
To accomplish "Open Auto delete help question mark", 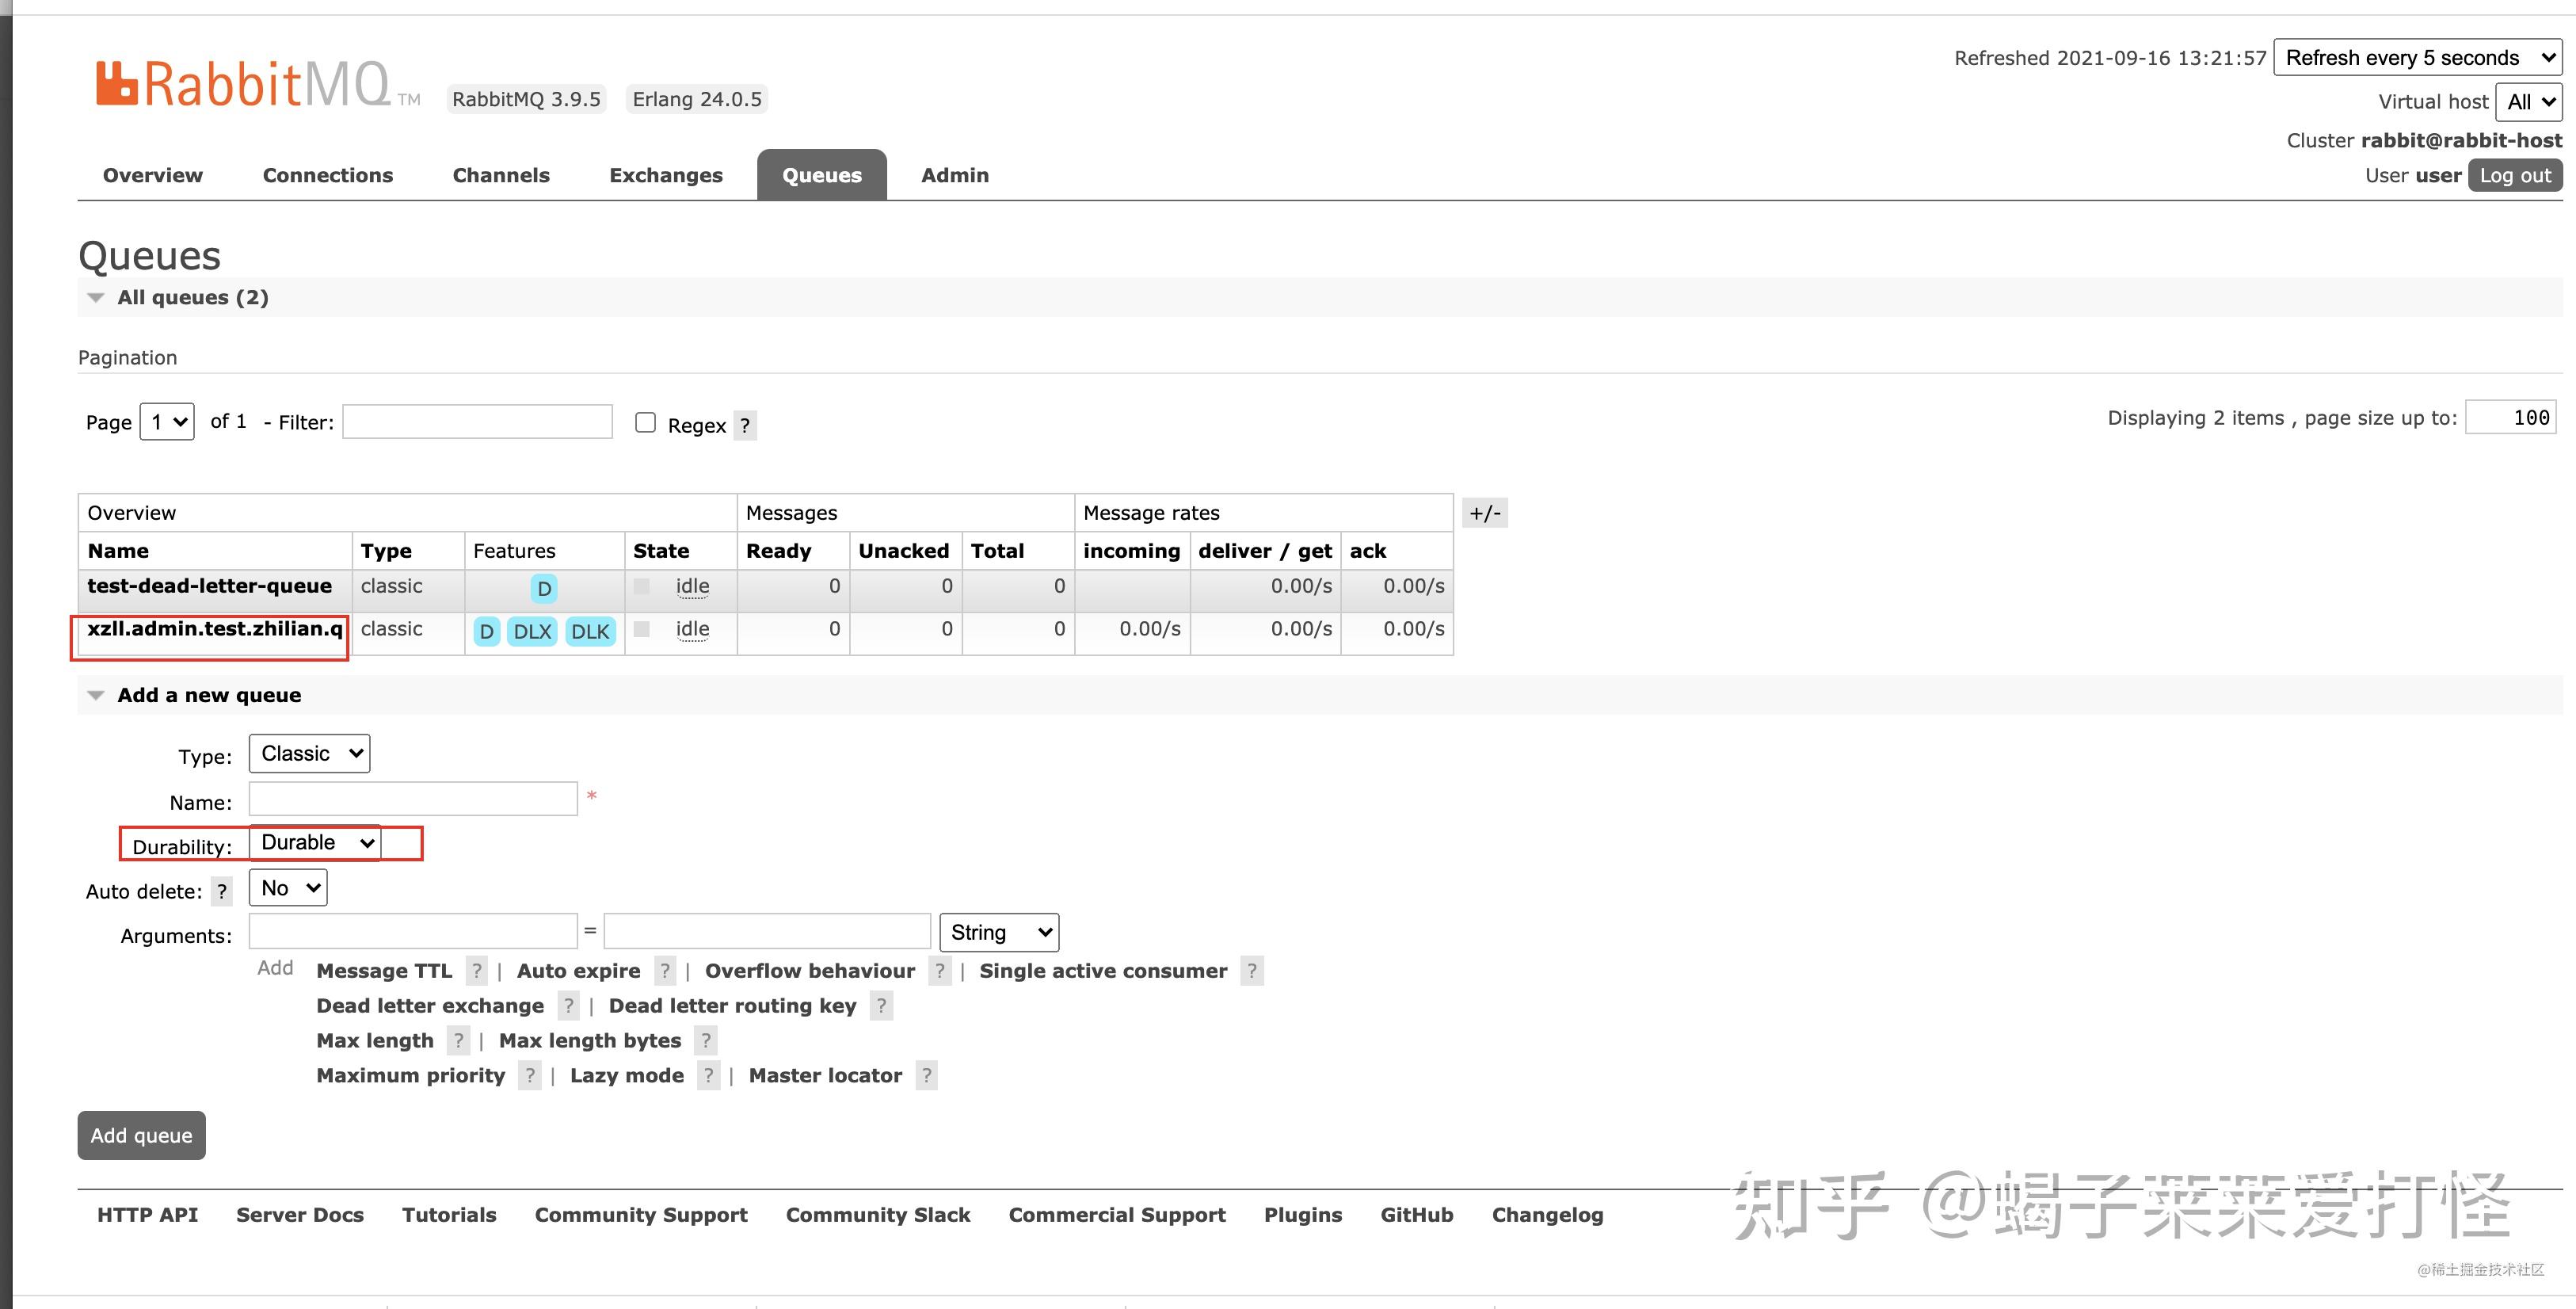I will 222,891.
